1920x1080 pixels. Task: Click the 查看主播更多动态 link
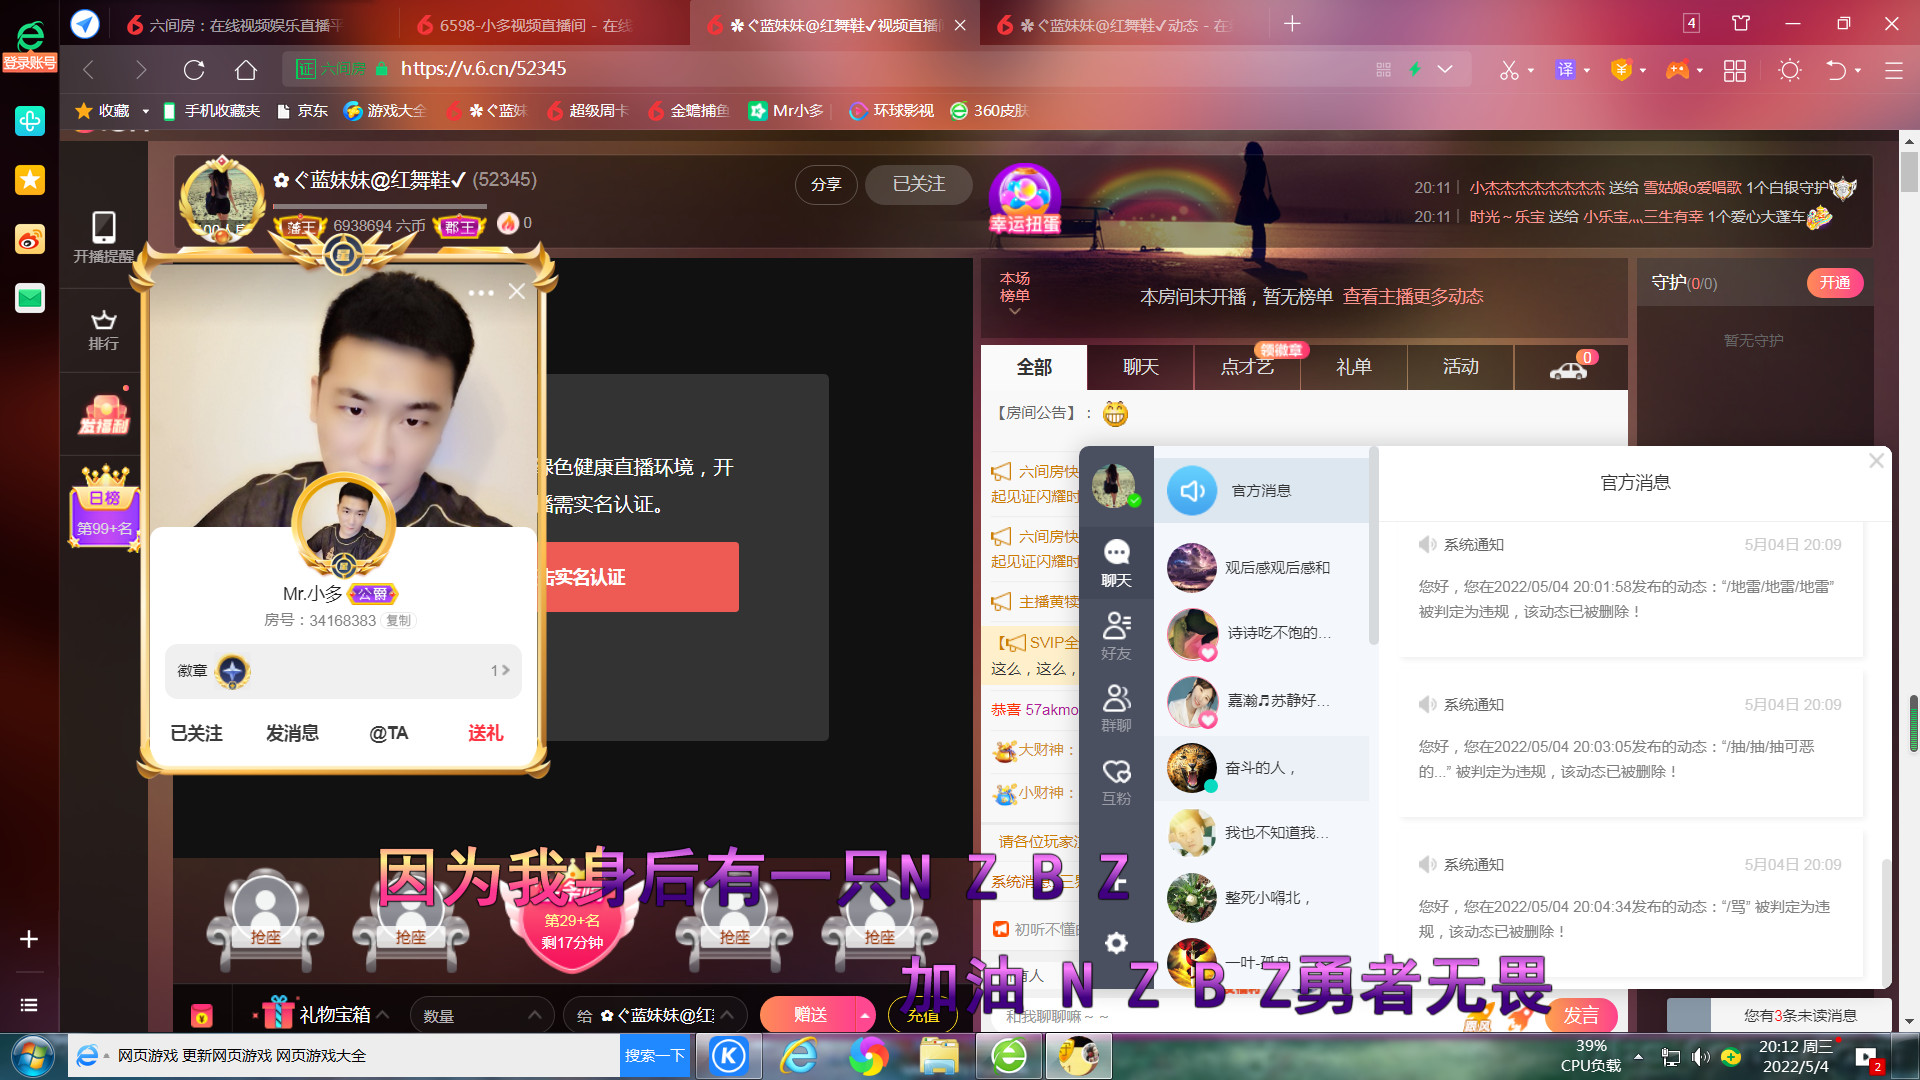[x=1413, y=297]
